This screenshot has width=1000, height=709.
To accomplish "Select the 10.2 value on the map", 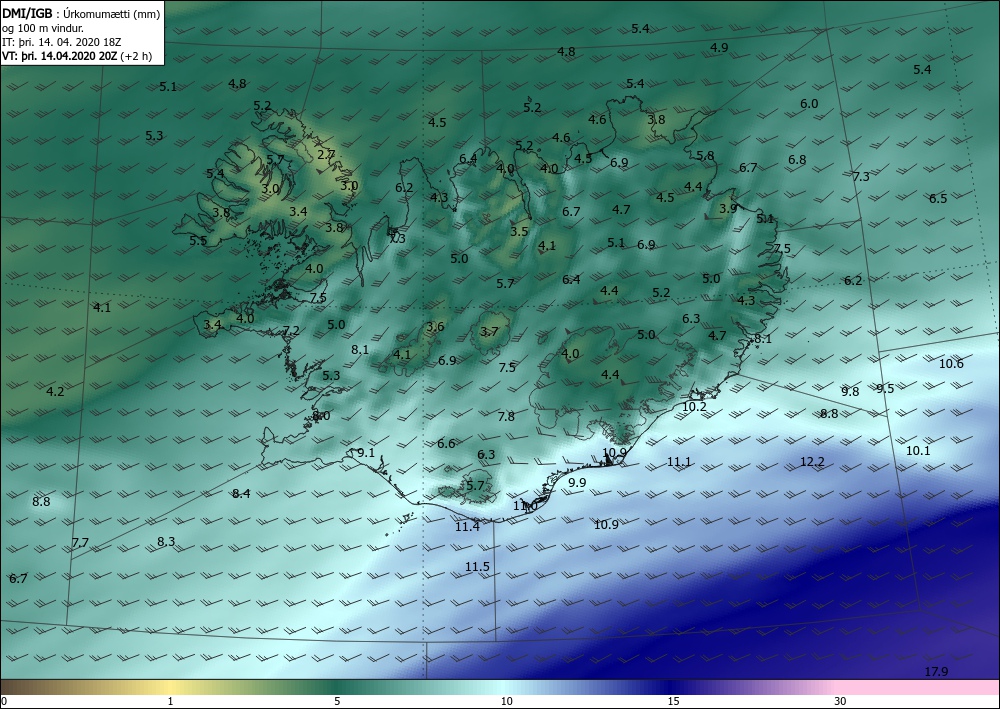I will pyautogui.click(x=695, y=407).
